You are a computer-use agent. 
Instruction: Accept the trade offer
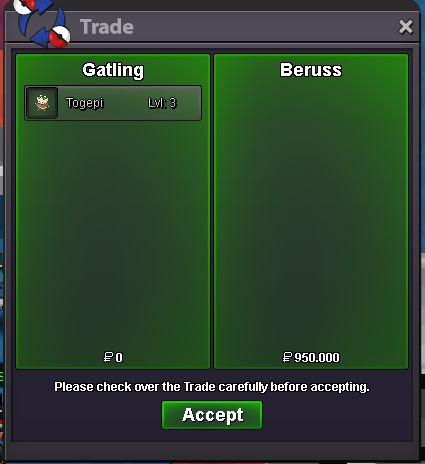[x=212, y=415]
